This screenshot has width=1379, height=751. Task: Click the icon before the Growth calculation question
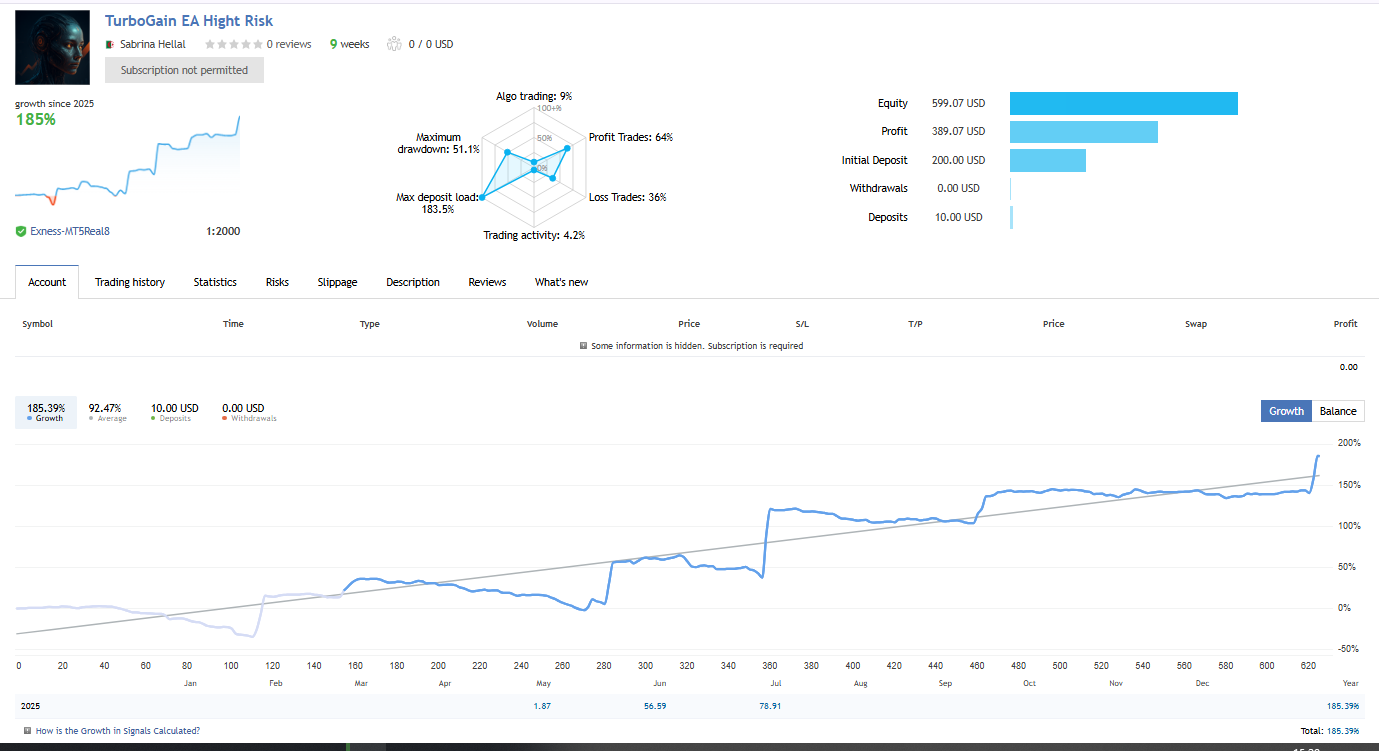pos(27,731)
